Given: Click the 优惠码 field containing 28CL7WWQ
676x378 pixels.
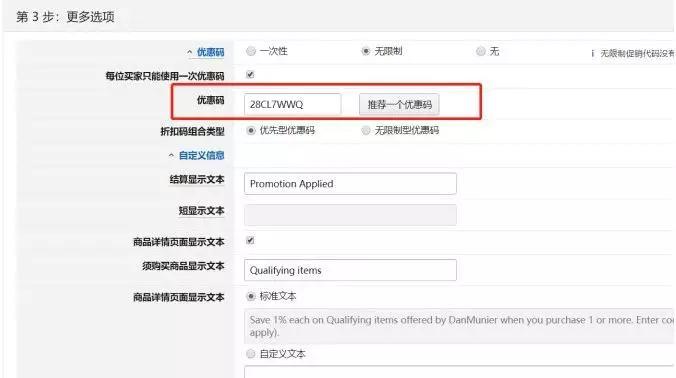Looking at the screenshot, I should tap(292, 104).
